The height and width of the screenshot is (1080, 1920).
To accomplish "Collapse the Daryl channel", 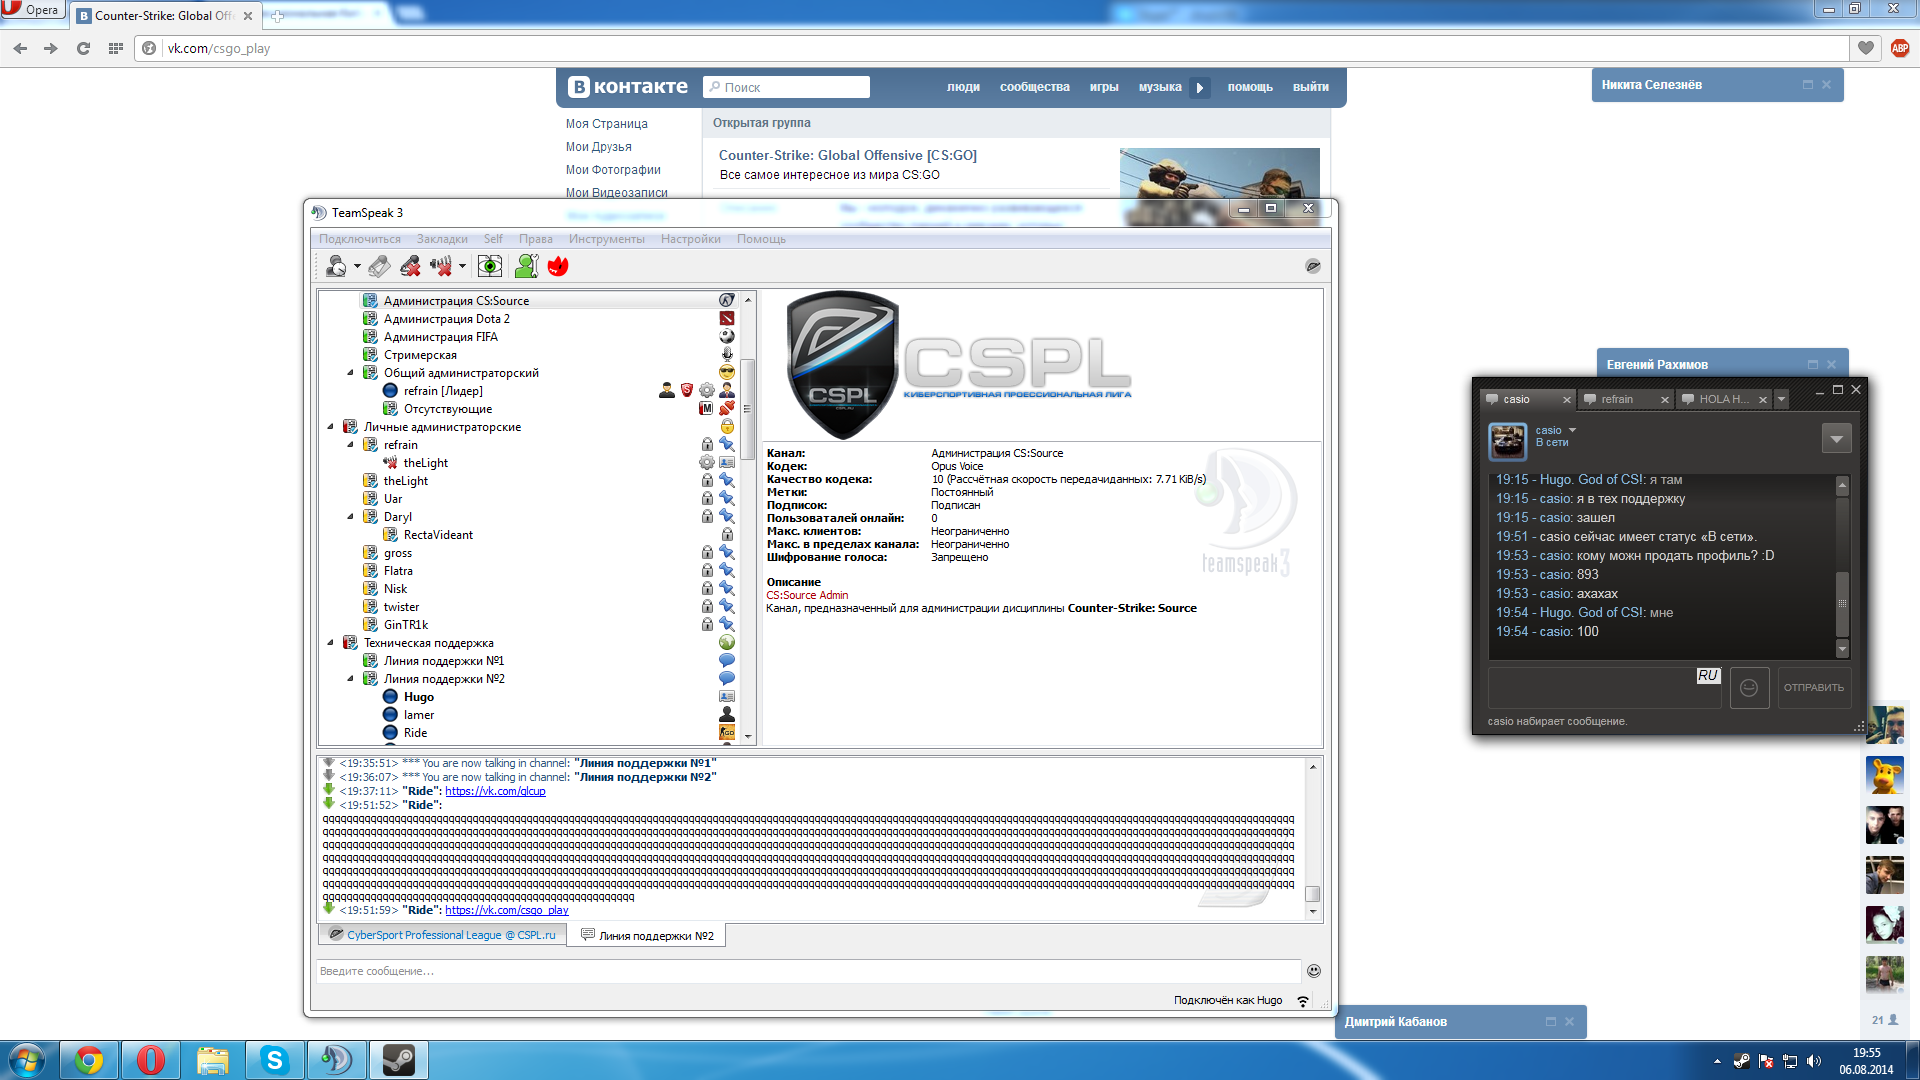I will 350,517.
